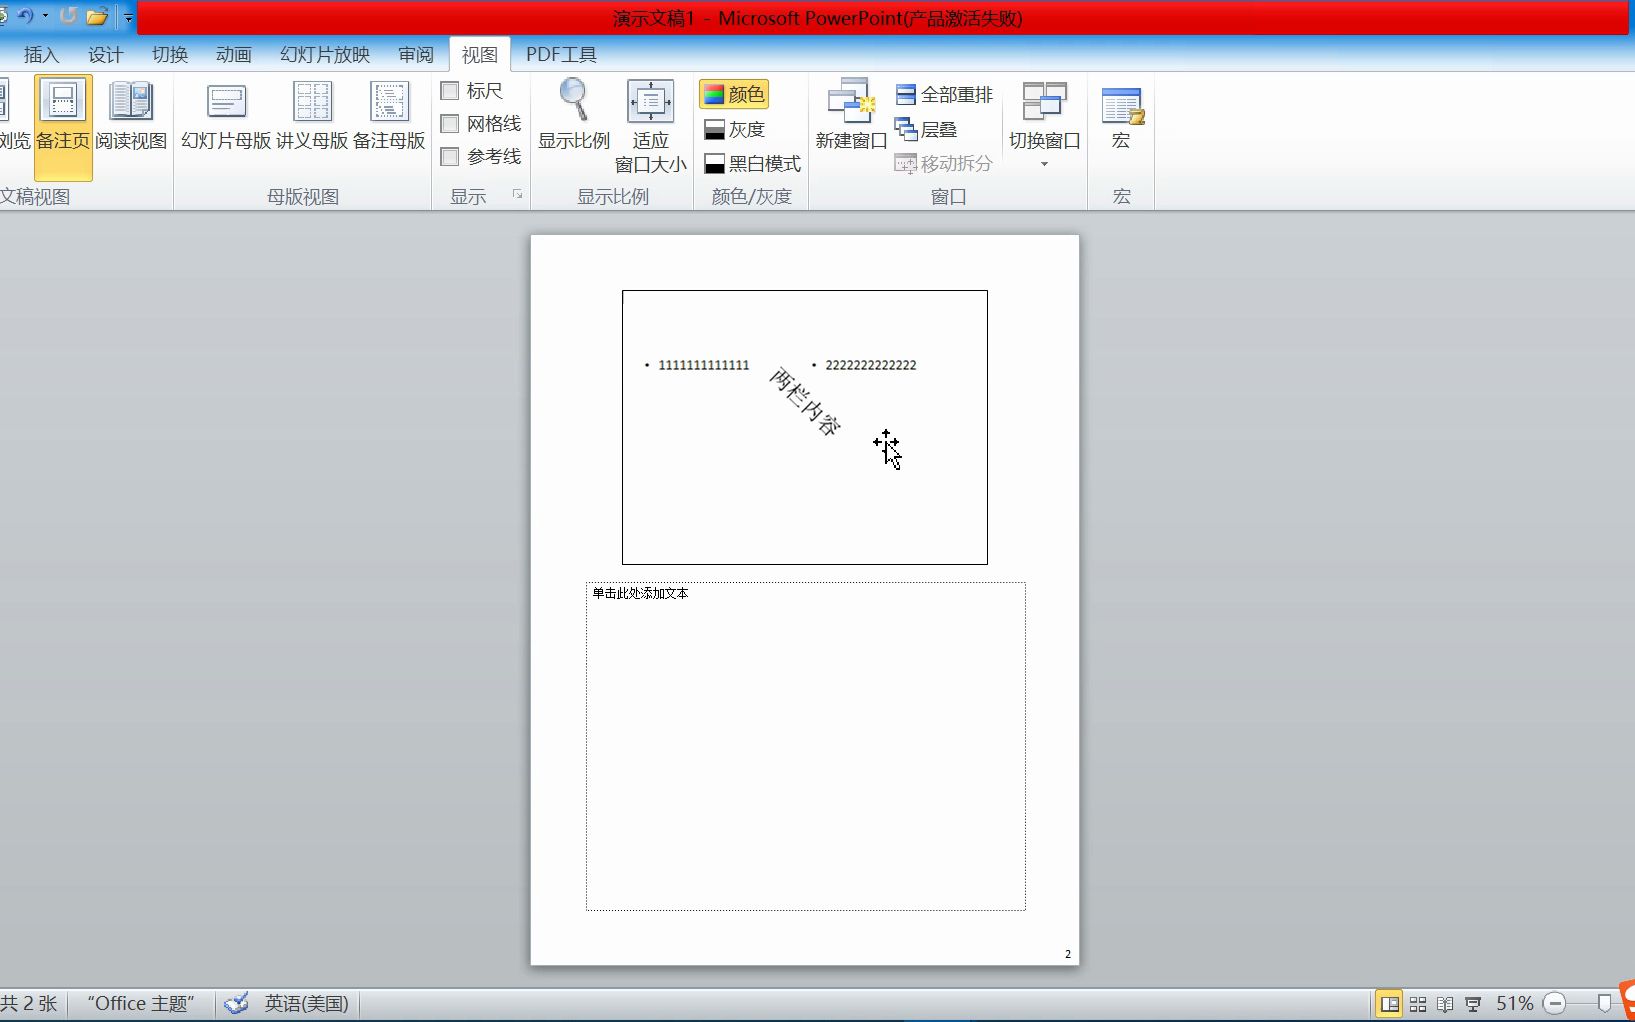Open 备注母版 notes master view
The width and height of the screenshot is (1635, 1022).
click(x=389, y=118)
